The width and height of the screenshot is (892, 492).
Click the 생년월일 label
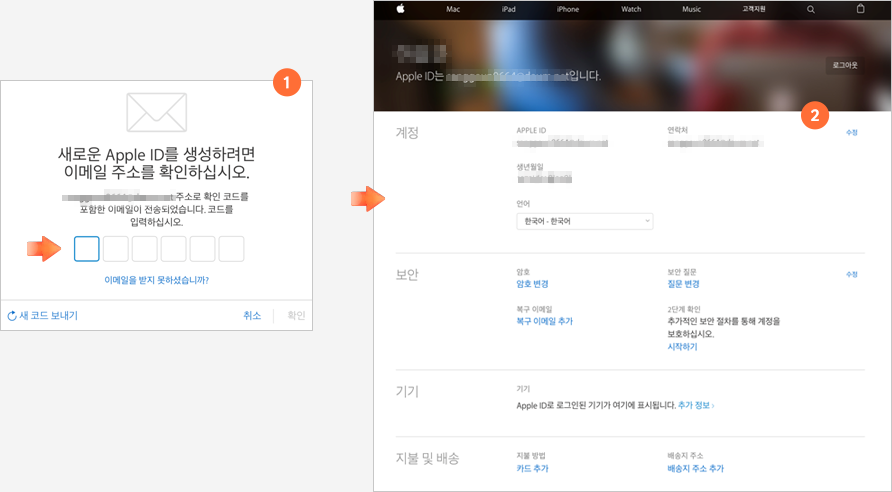pos(530,167)
